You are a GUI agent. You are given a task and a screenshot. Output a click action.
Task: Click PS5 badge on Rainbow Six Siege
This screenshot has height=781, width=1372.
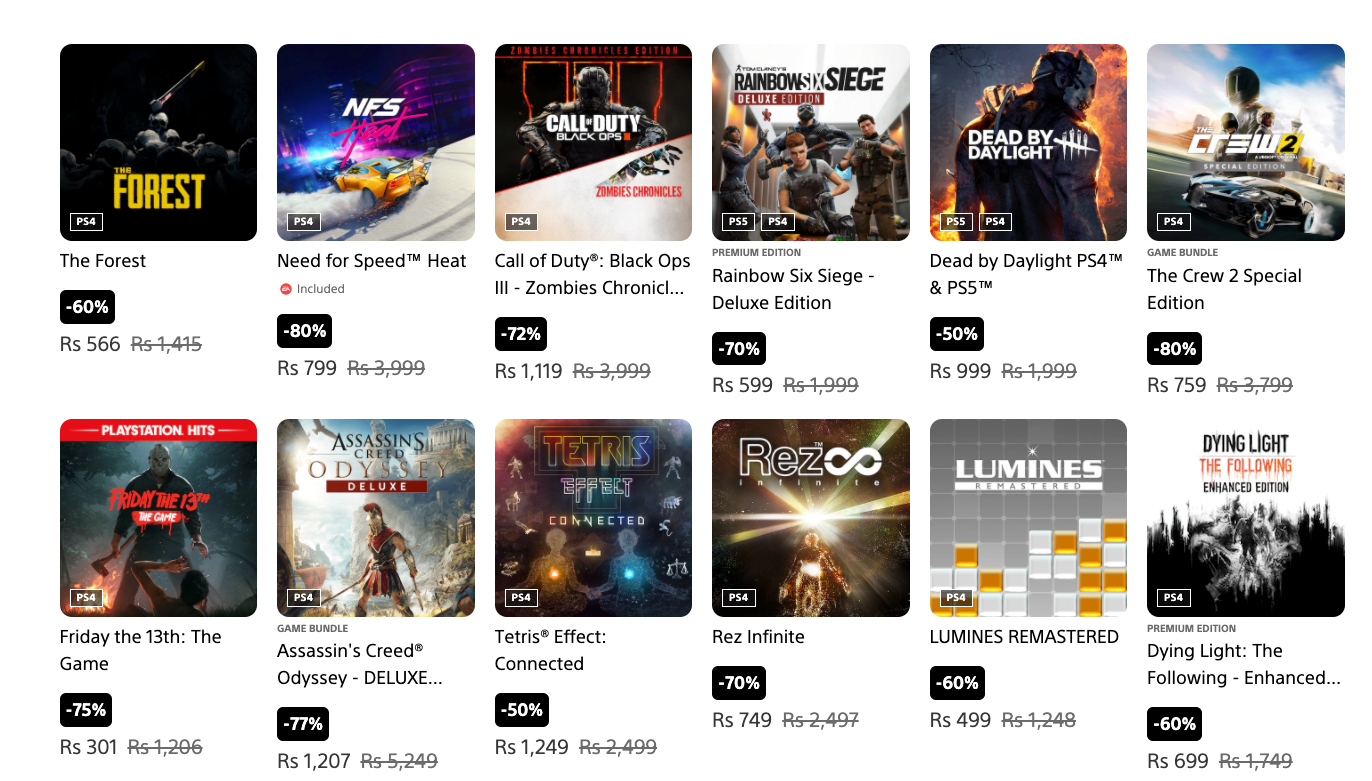click(738, 222)
